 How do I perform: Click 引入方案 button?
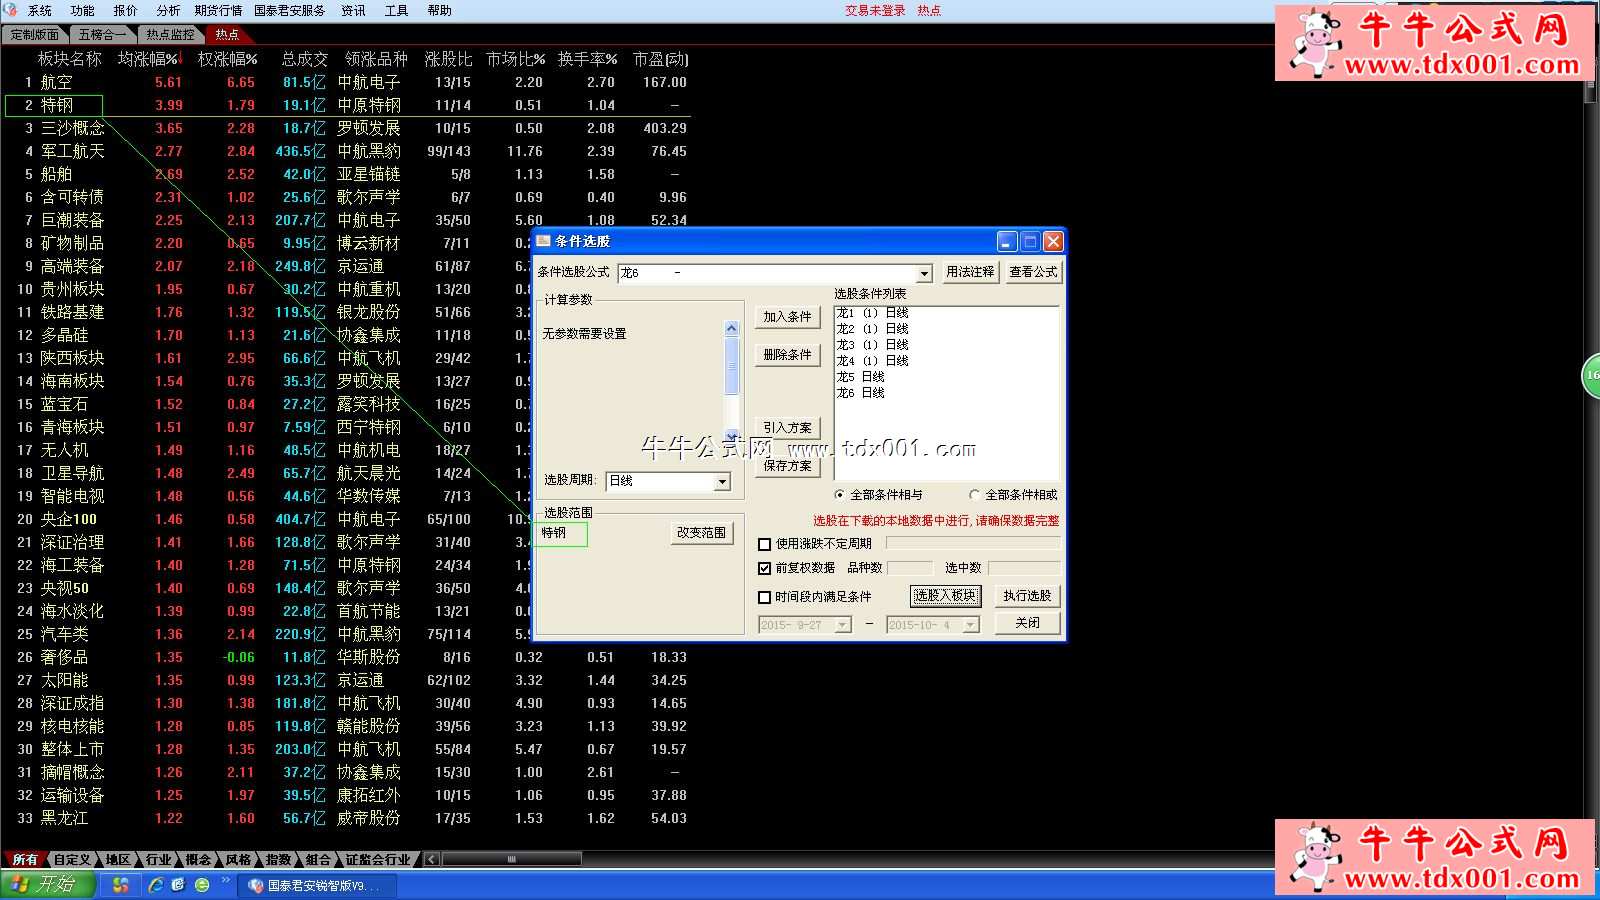click(787, 428)
